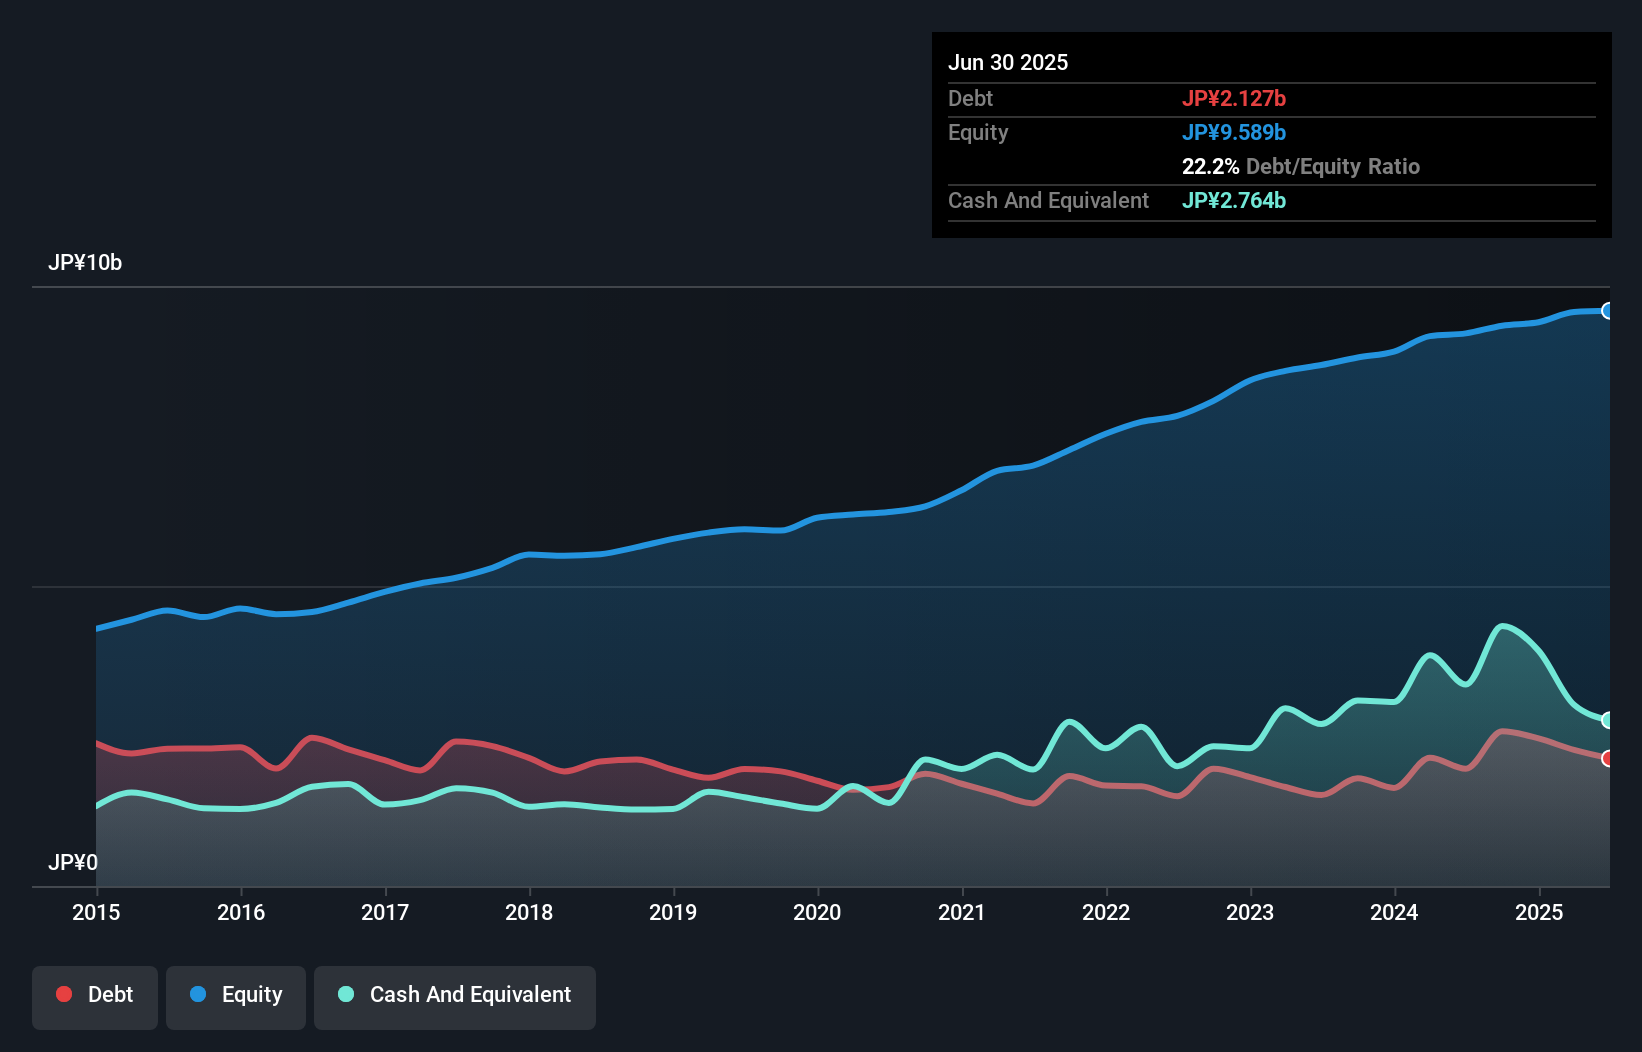
Task: Select the Debt endpoint marker on the chart
Action: (1608, 758)
